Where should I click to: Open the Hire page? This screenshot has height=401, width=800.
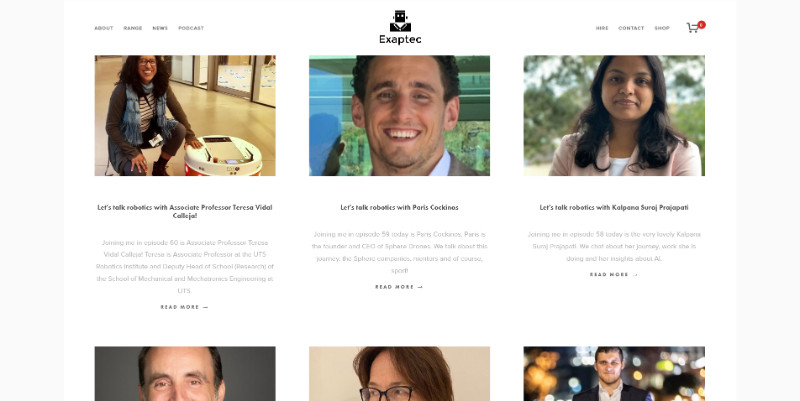(x=602, y=28)
